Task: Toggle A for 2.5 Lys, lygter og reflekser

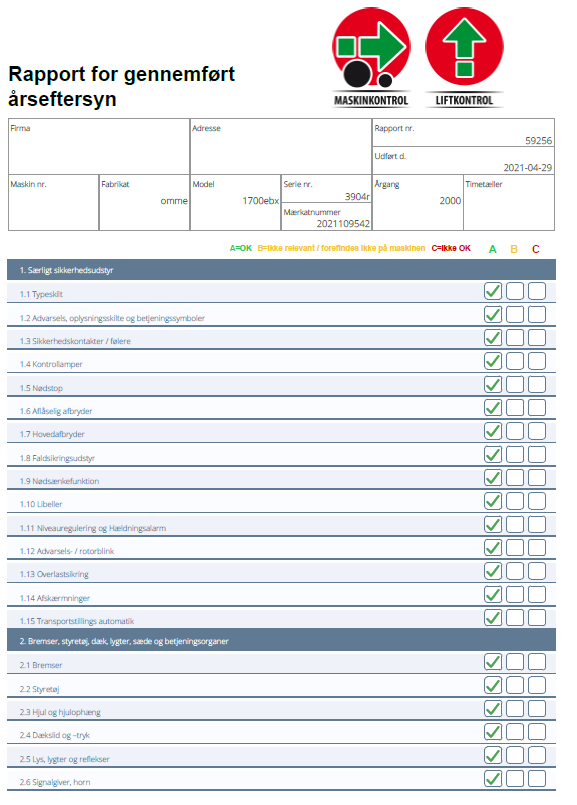Action: pos(493,755)
